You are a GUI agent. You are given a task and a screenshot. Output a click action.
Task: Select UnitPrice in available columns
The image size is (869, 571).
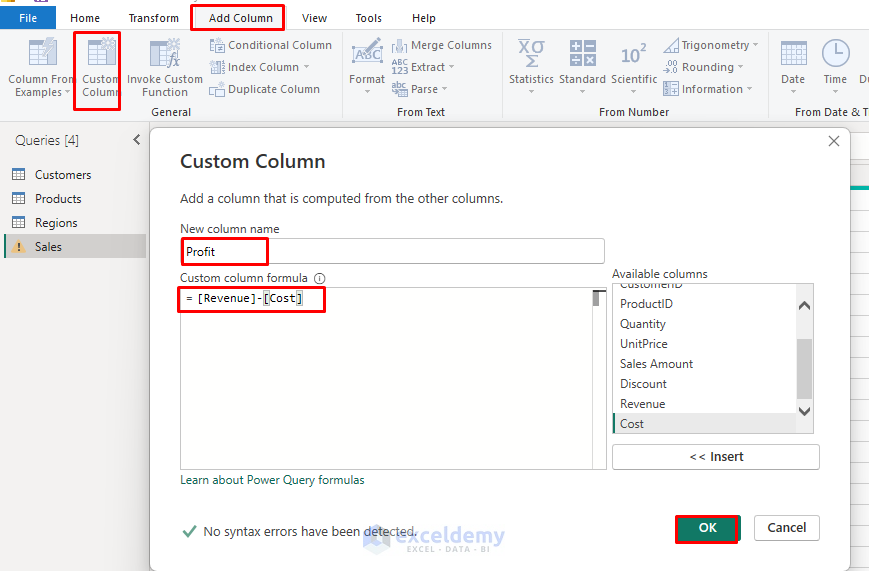pyautogui.click(x=704, y=344)
